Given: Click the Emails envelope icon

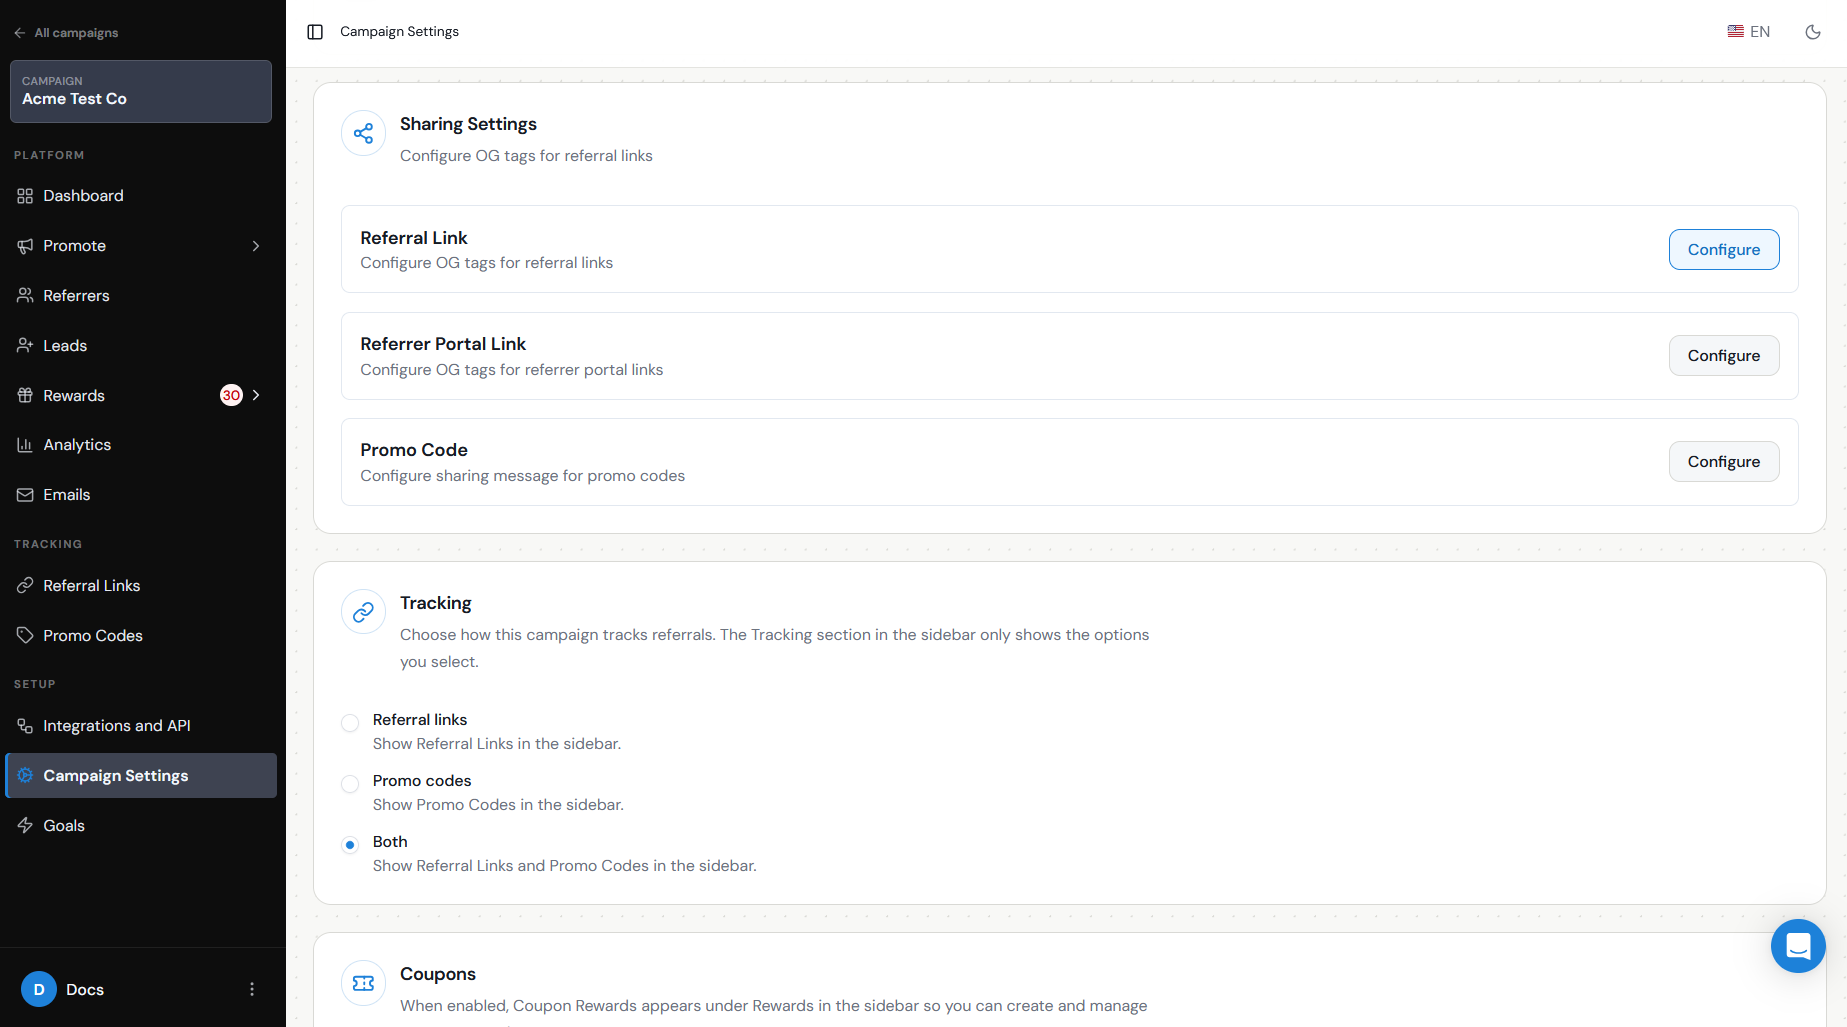Looking at the screenshot, I should click(x=25, y=495).
